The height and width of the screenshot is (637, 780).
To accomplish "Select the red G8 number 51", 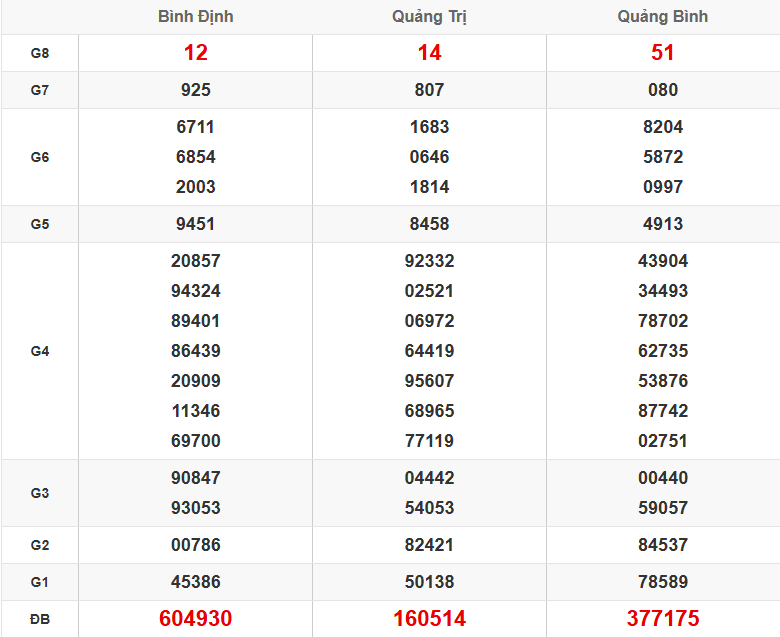I will (x=662, y=53).
